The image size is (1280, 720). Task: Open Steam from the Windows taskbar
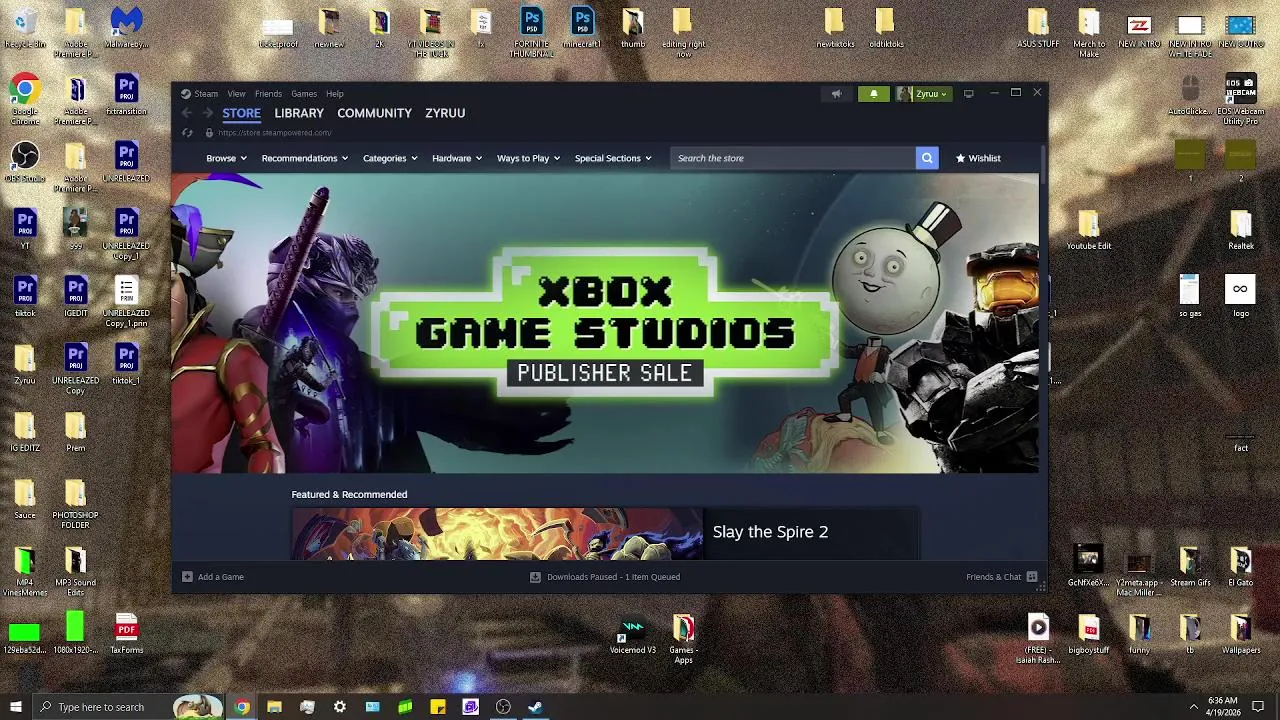(x=536, y=707)
